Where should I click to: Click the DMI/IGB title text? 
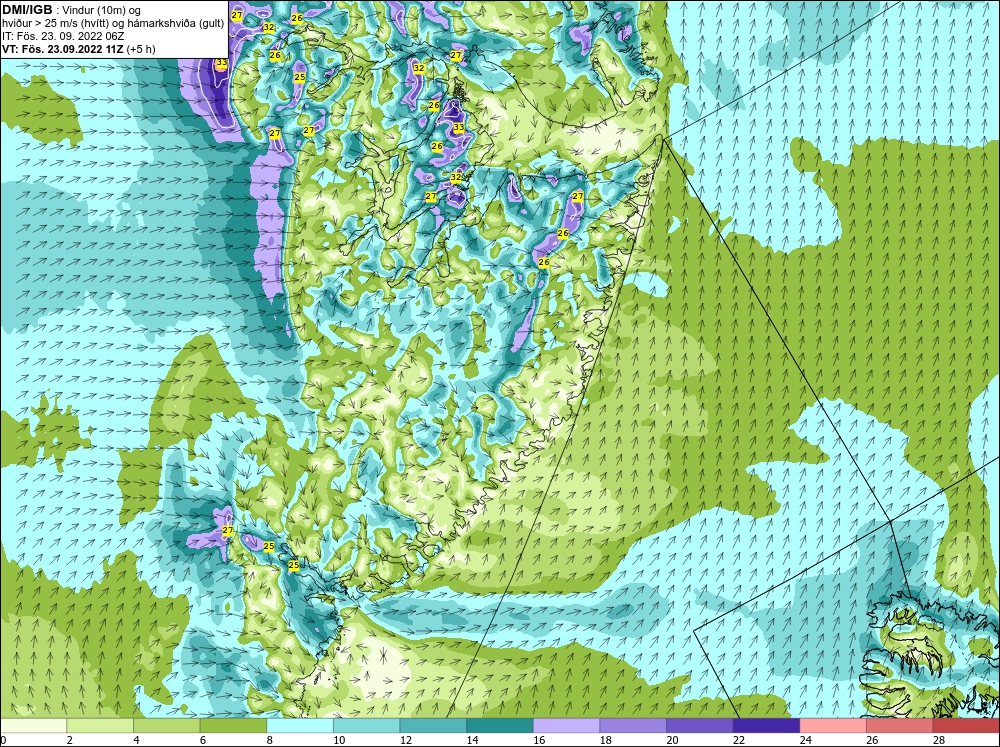tap(27, 10)
